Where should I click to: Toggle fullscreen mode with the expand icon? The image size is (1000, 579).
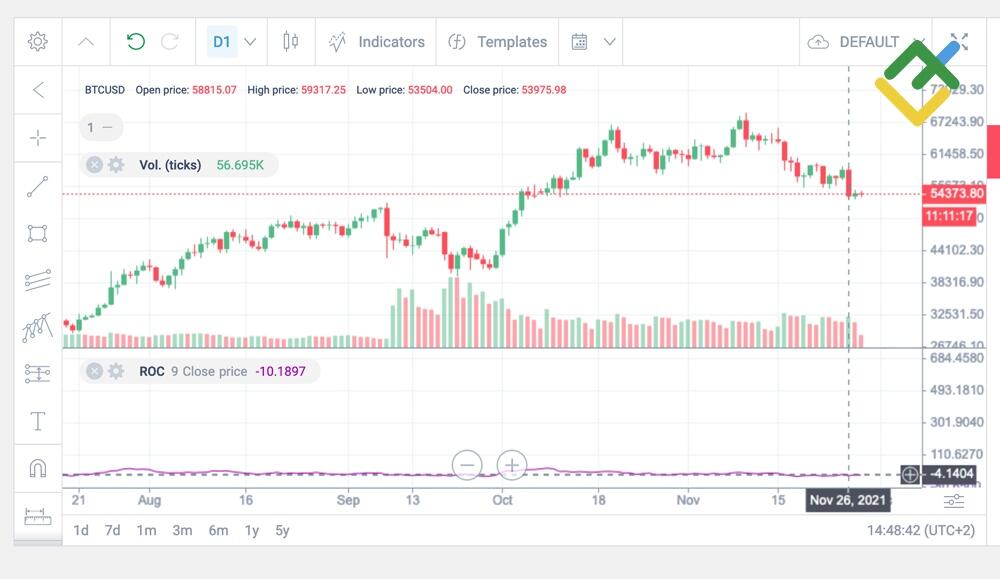tap(959, 41)
